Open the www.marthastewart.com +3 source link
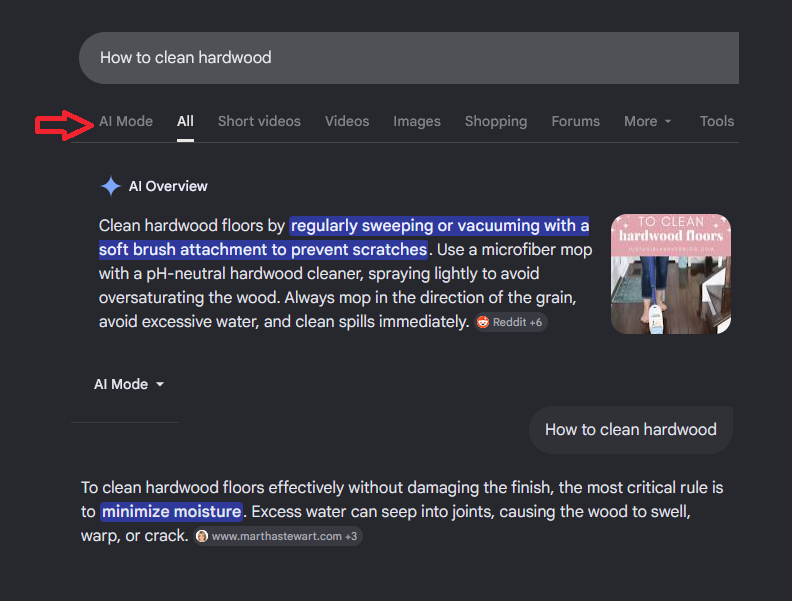The height and width of the screenshot is (601, 792). 278,536
